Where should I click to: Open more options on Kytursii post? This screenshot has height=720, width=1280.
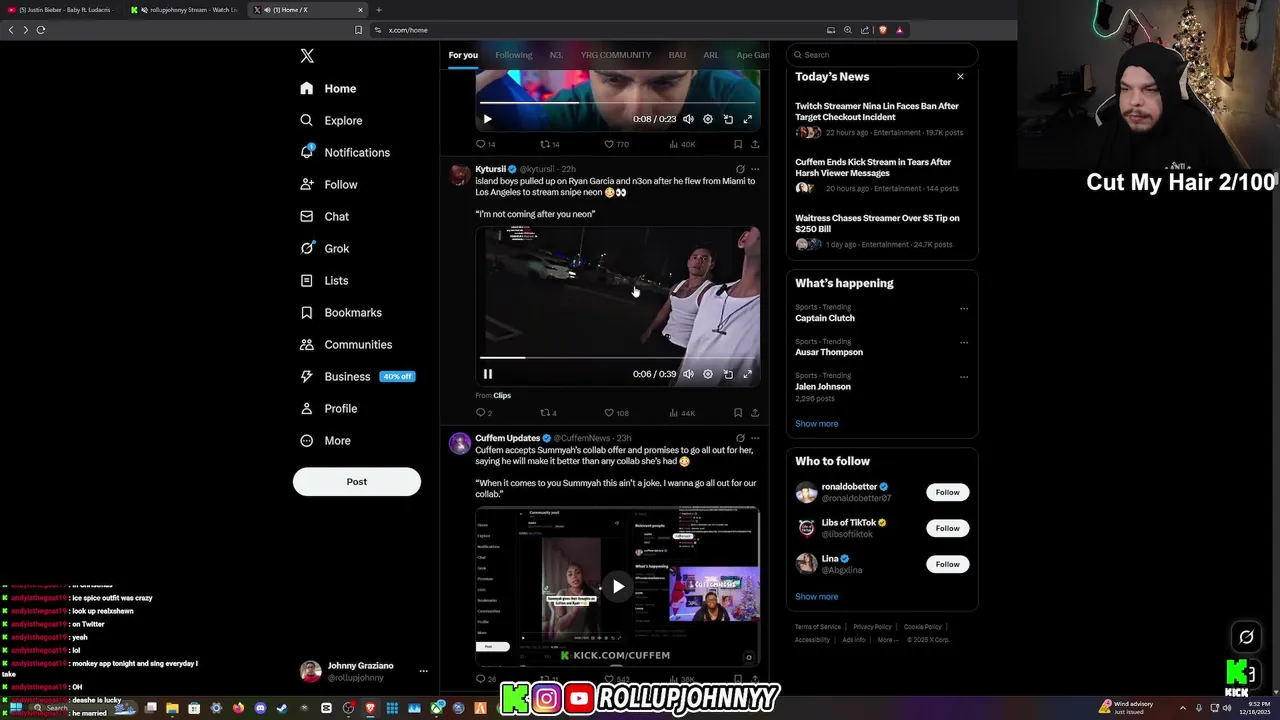tap(755, 169)
